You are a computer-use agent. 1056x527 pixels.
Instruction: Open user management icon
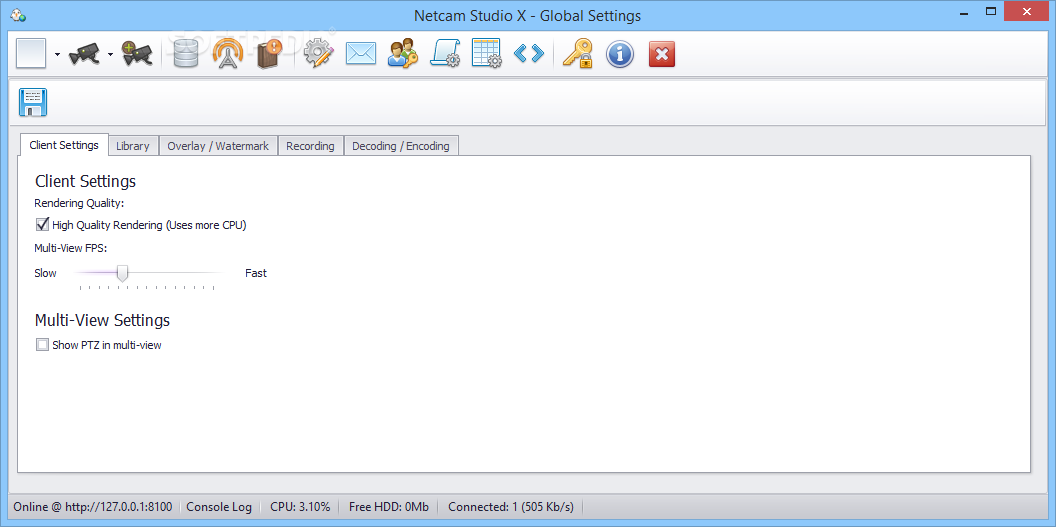[403, 53]
